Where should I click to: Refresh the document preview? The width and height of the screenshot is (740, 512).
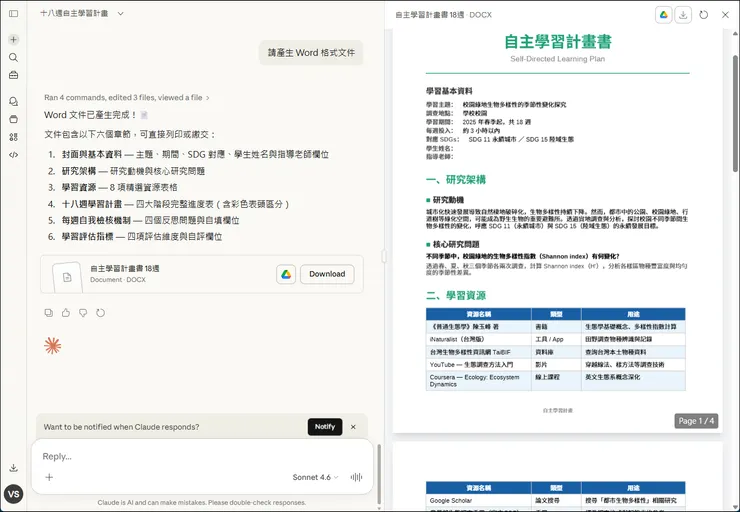click(x=704, y=15)
